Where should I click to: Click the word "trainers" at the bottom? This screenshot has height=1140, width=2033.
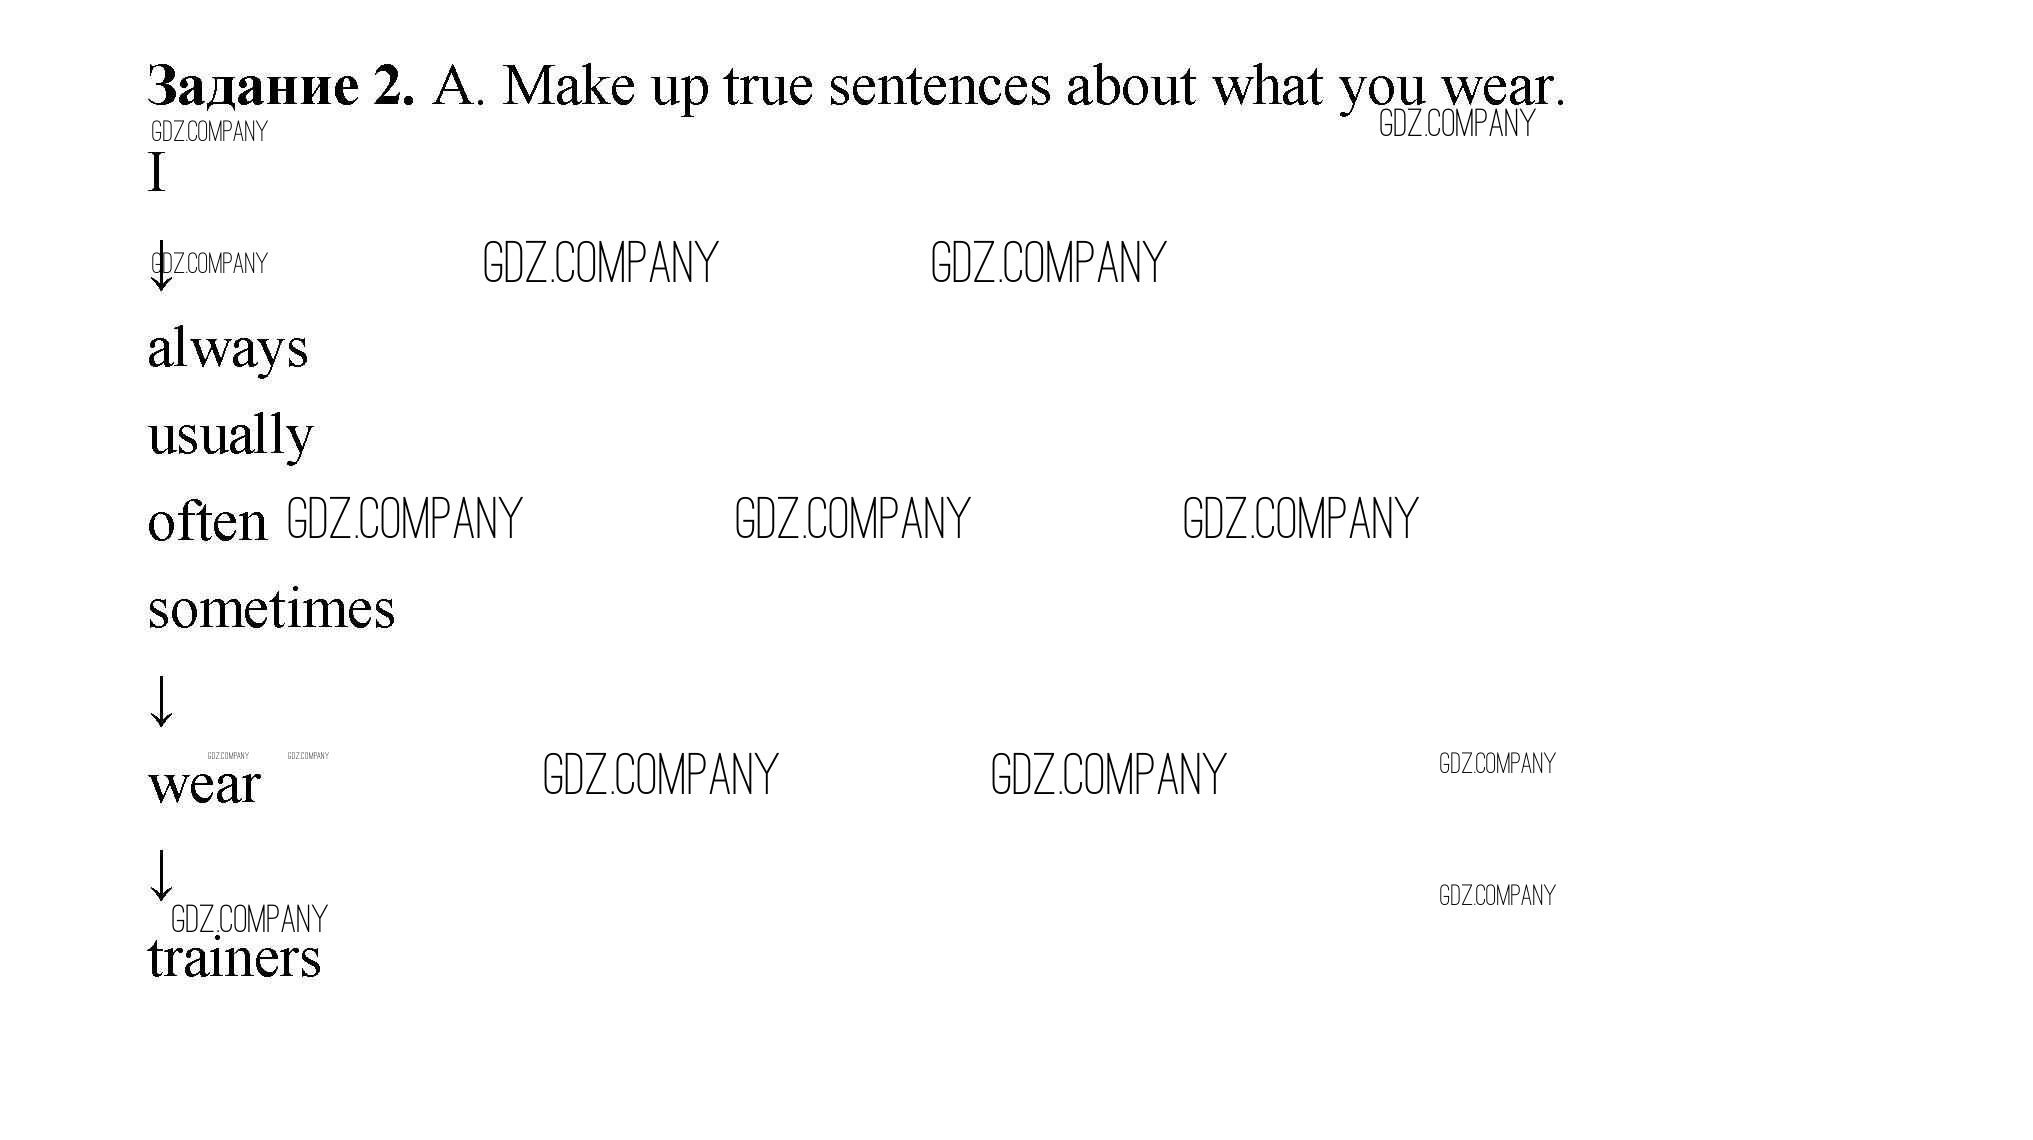coord(234,958)
